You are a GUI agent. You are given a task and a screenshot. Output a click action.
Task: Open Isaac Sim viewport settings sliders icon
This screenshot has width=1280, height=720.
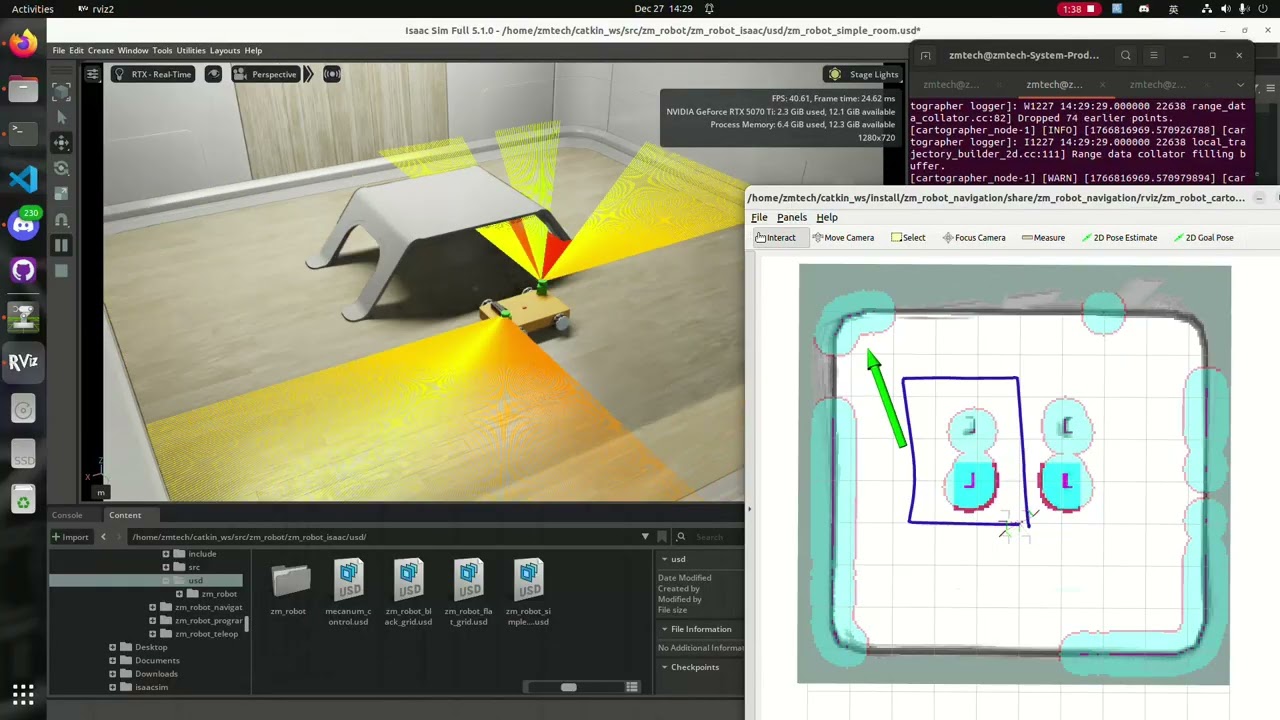[92, 74]
